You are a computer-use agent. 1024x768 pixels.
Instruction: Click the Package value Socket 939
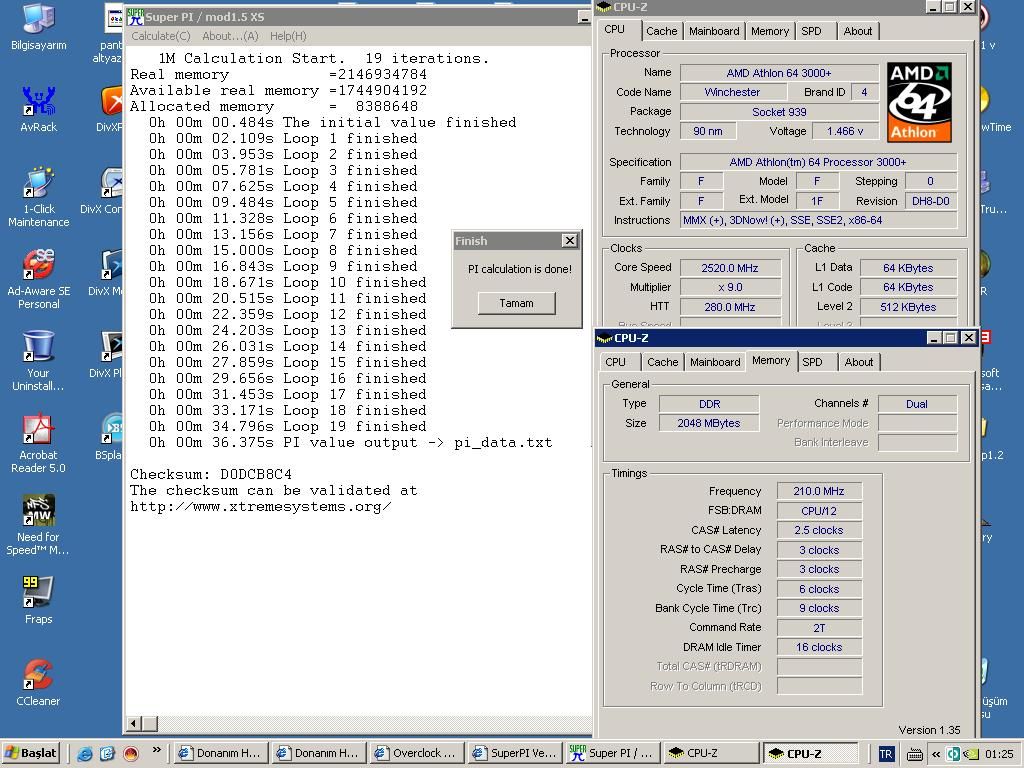[779, 112]
